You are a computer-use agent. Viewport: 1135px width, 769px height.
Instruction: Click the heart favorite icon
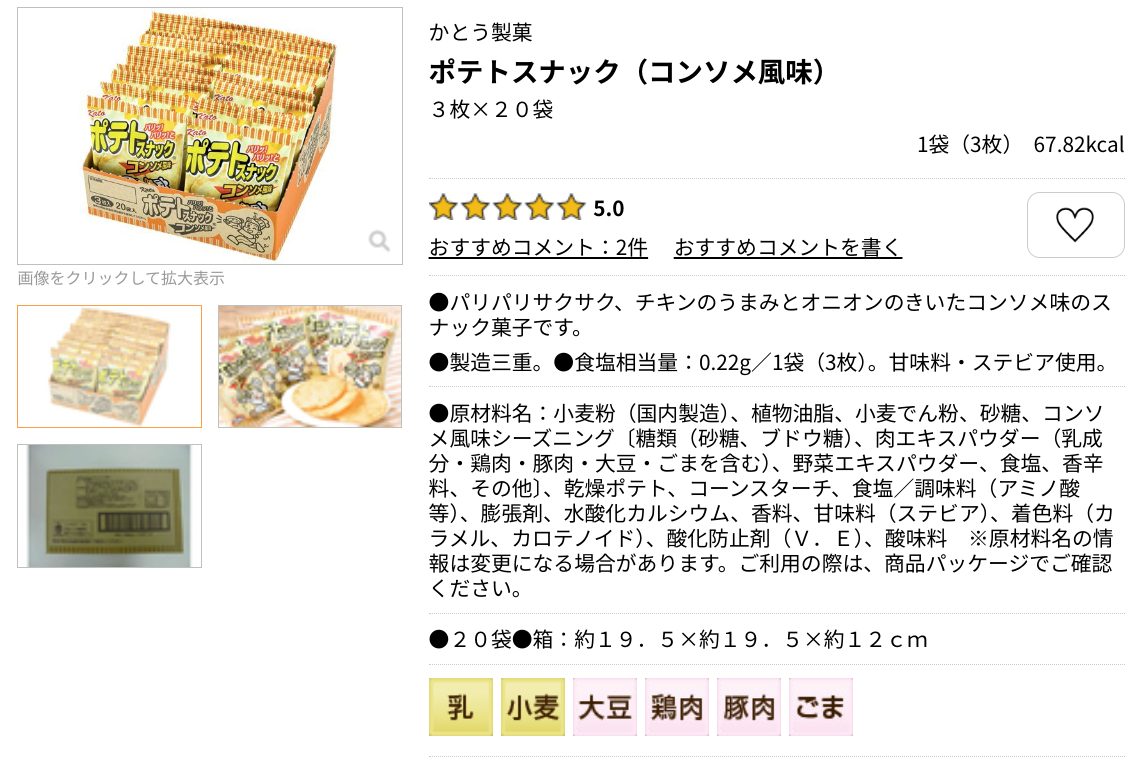pos(1075,224)
